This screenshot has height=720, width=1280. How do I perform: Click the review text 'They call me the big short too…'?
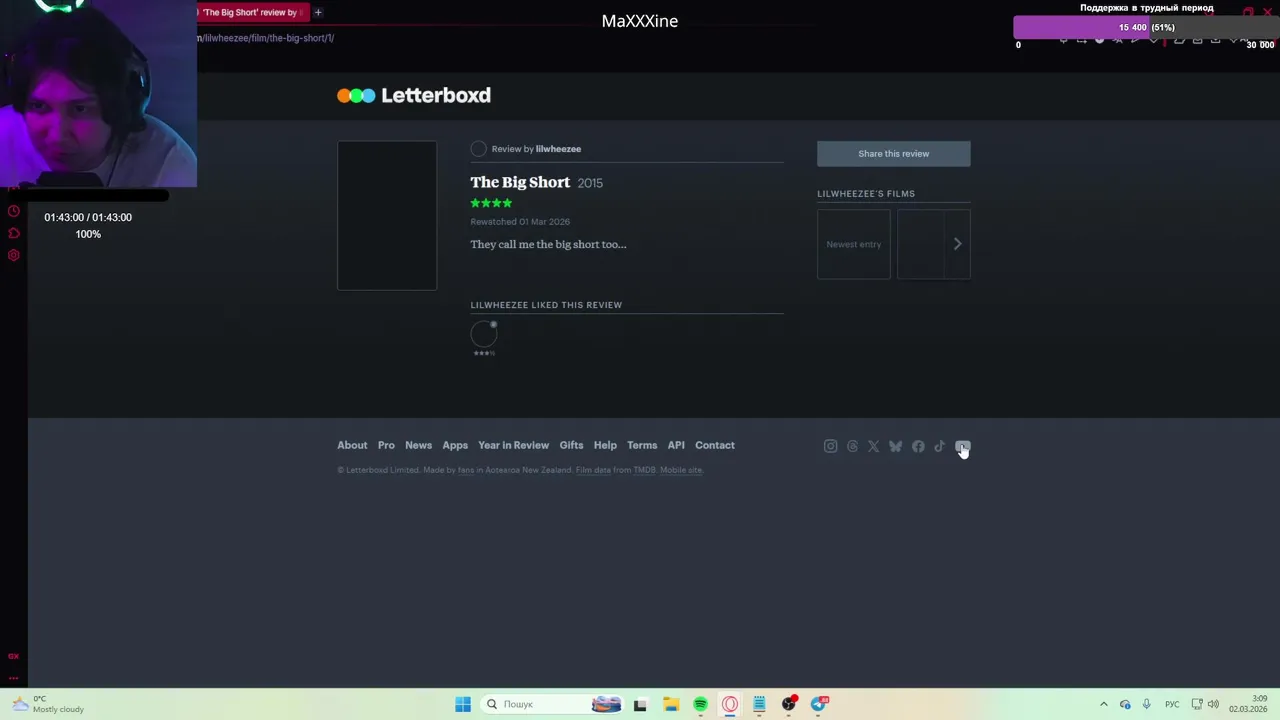(548, 244)
